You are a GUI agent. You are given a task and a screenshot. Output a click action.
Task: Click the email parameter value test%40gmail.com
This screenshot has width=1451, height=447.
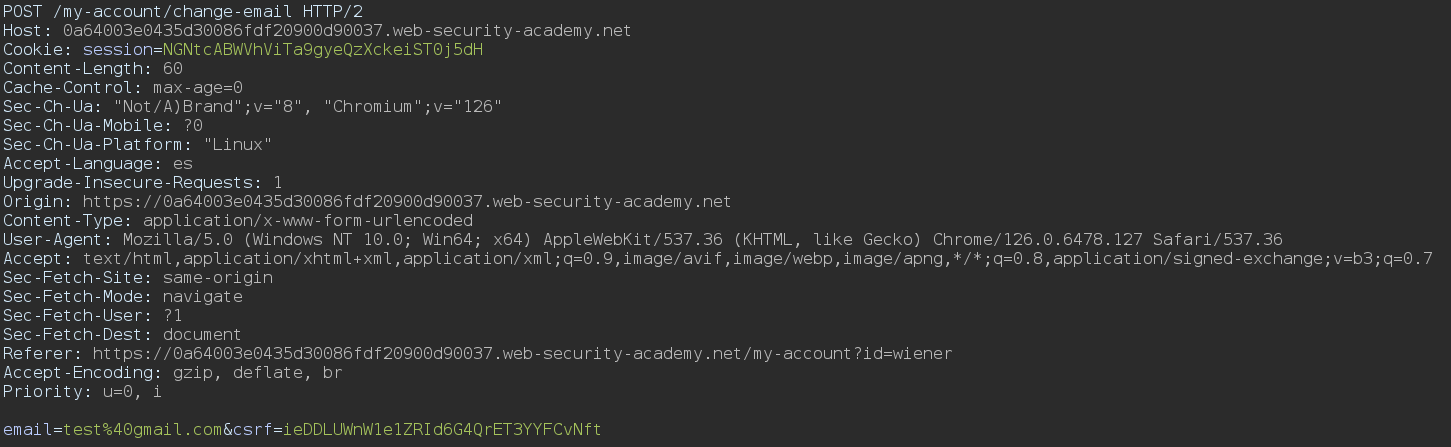click(x=142, y=429)
